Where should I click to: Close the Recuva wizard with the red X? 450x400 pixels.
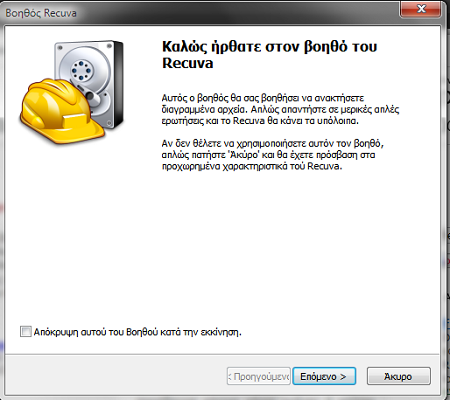pyautogui.click(x=421, y=8)
